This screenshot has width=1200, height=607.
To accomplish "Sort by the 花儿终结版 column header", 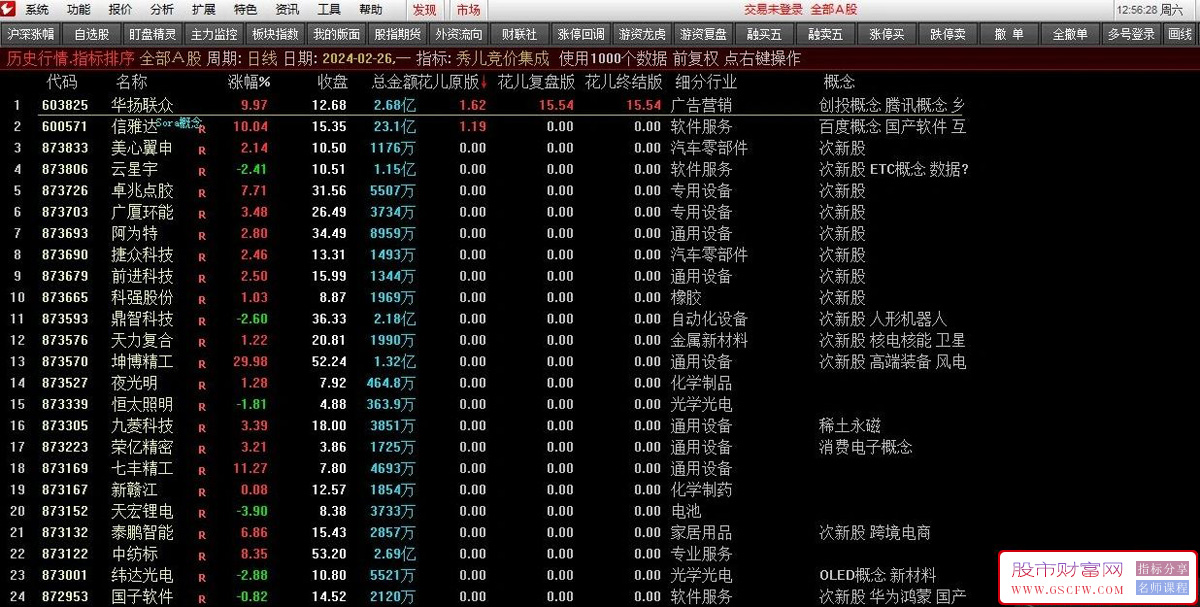I will [623, 82].
